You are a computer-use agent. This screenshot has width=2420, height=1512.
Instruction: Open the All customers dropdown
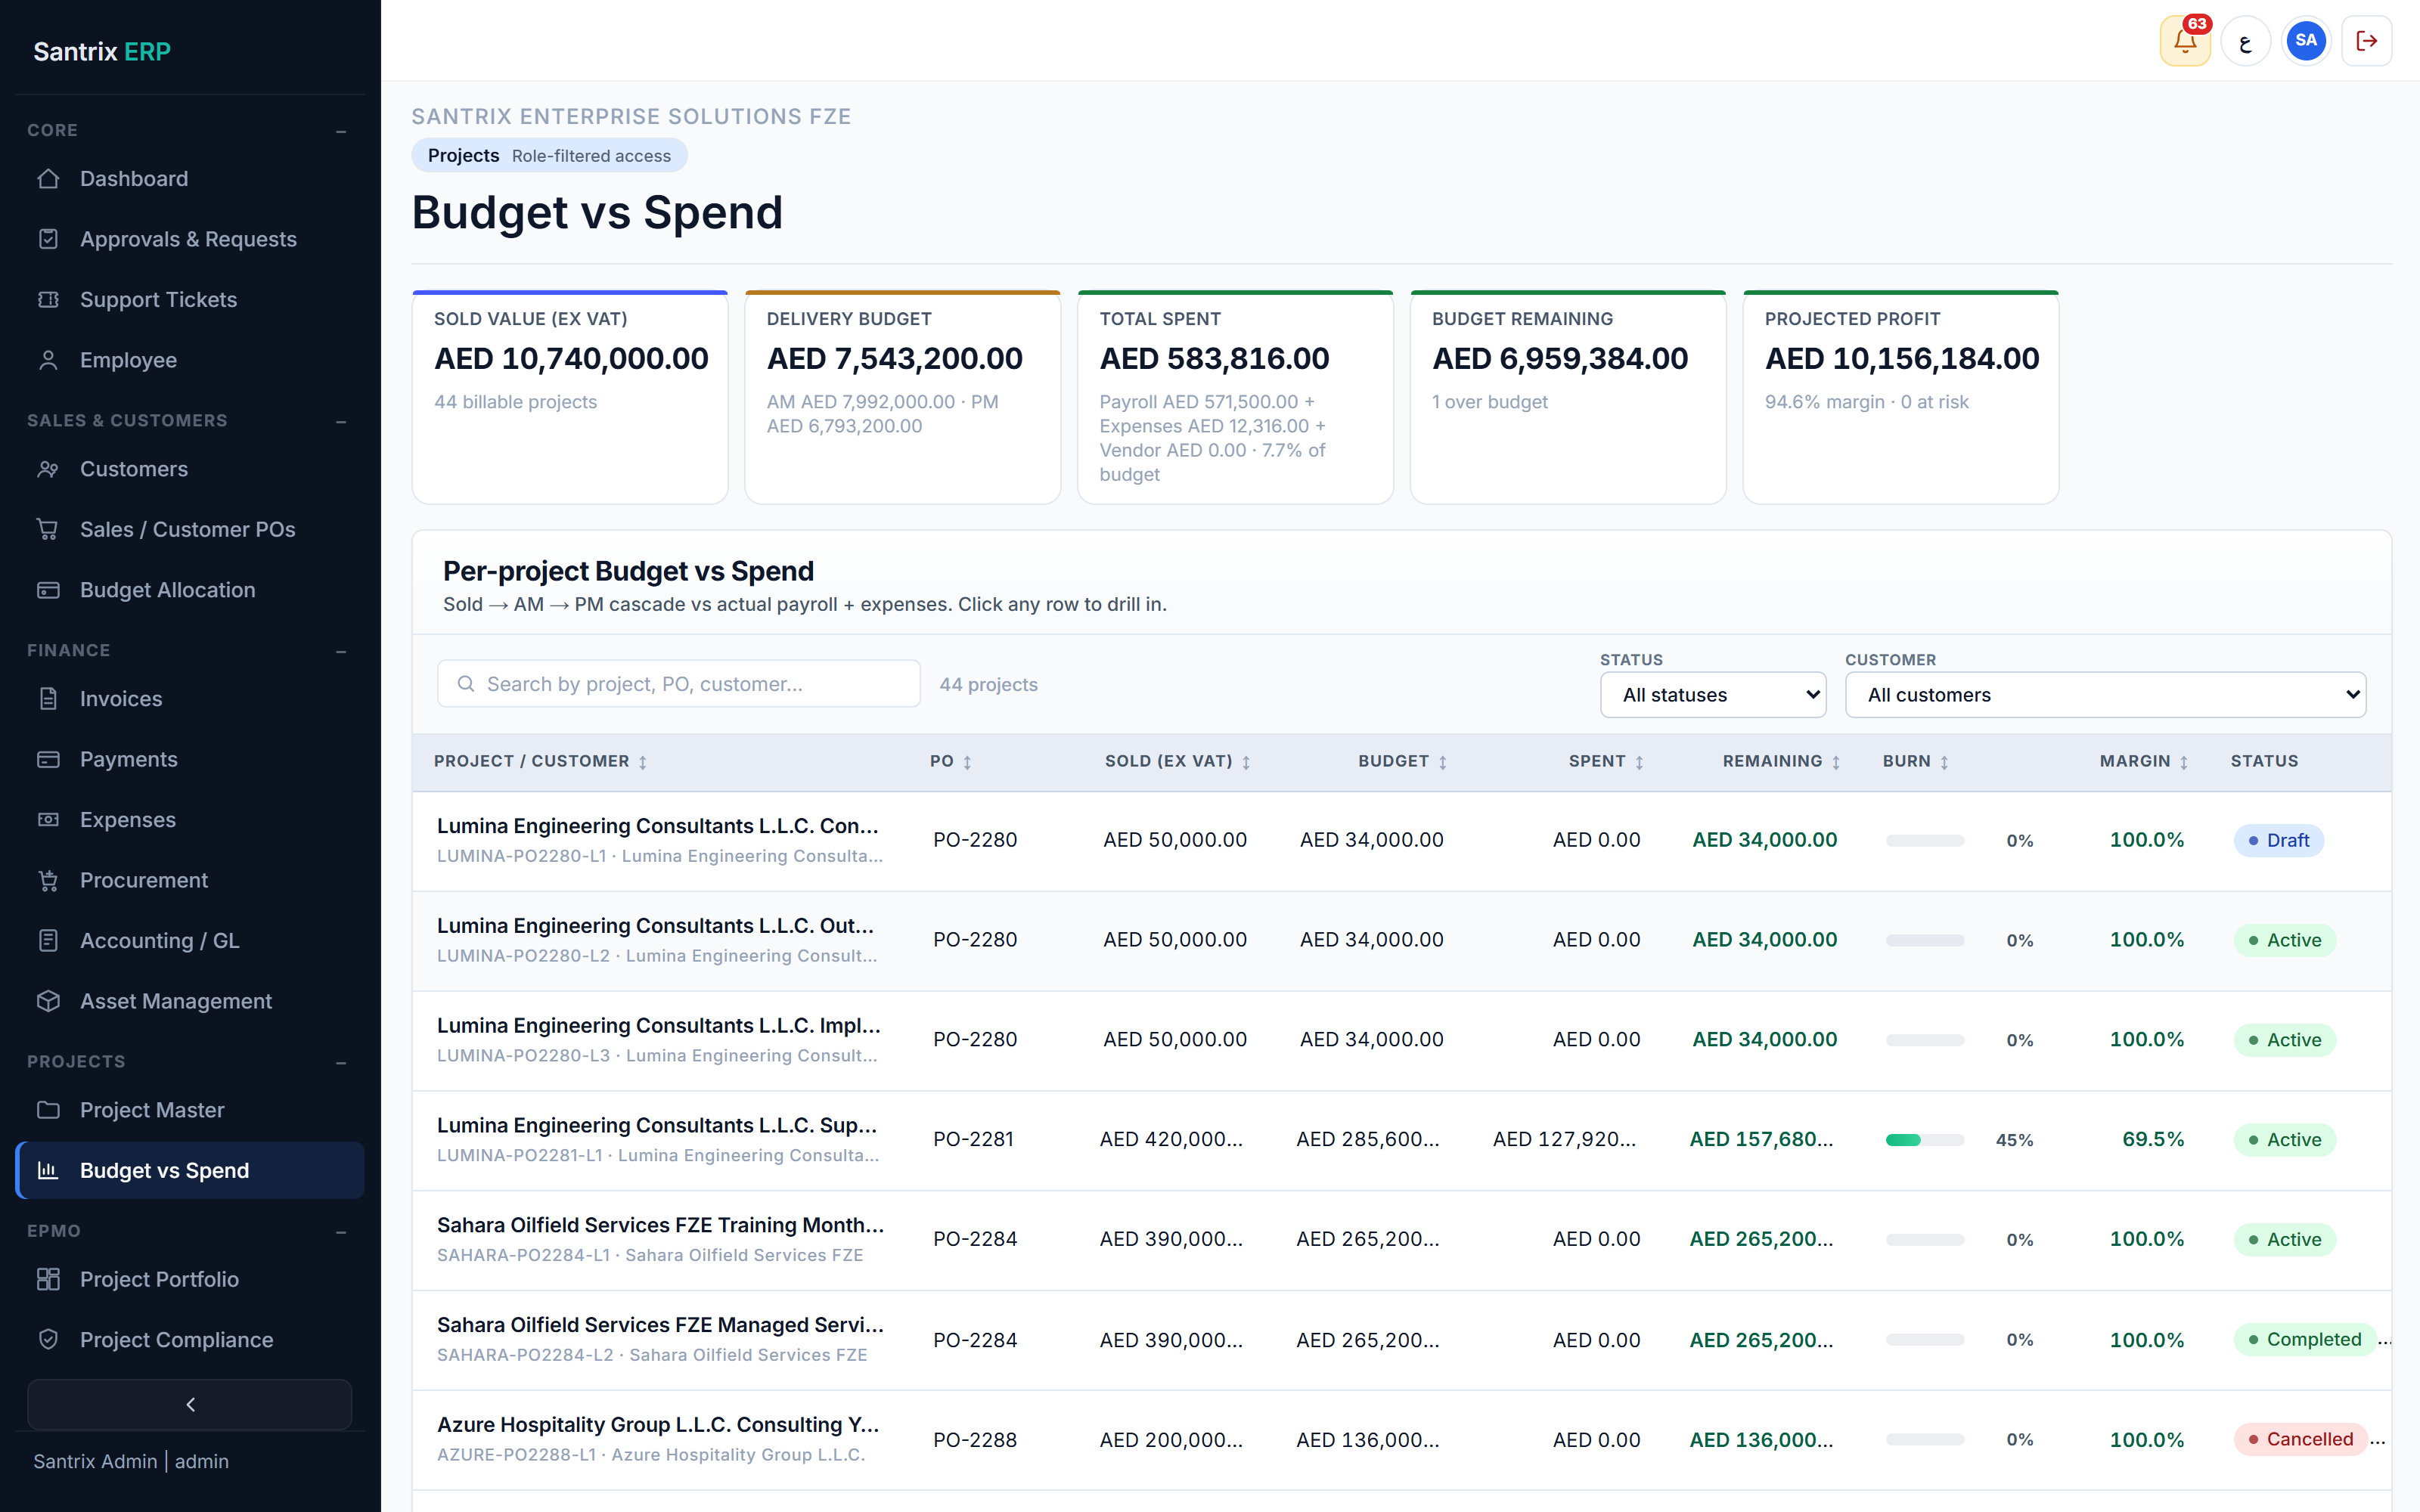(x=2105, y=695)
